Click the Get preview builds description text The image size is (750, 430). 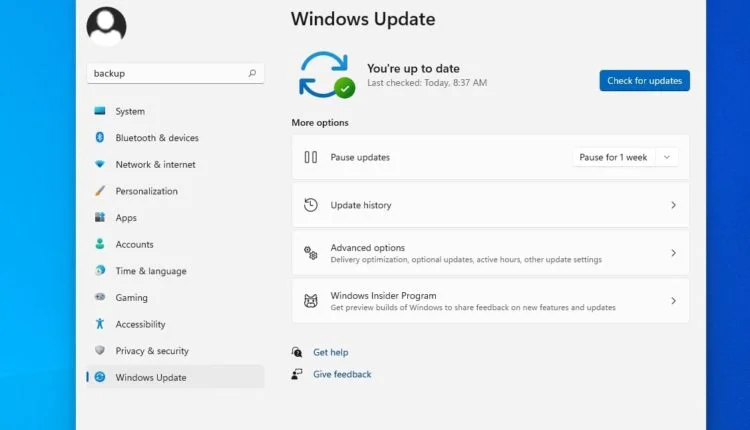click(473, 308)
